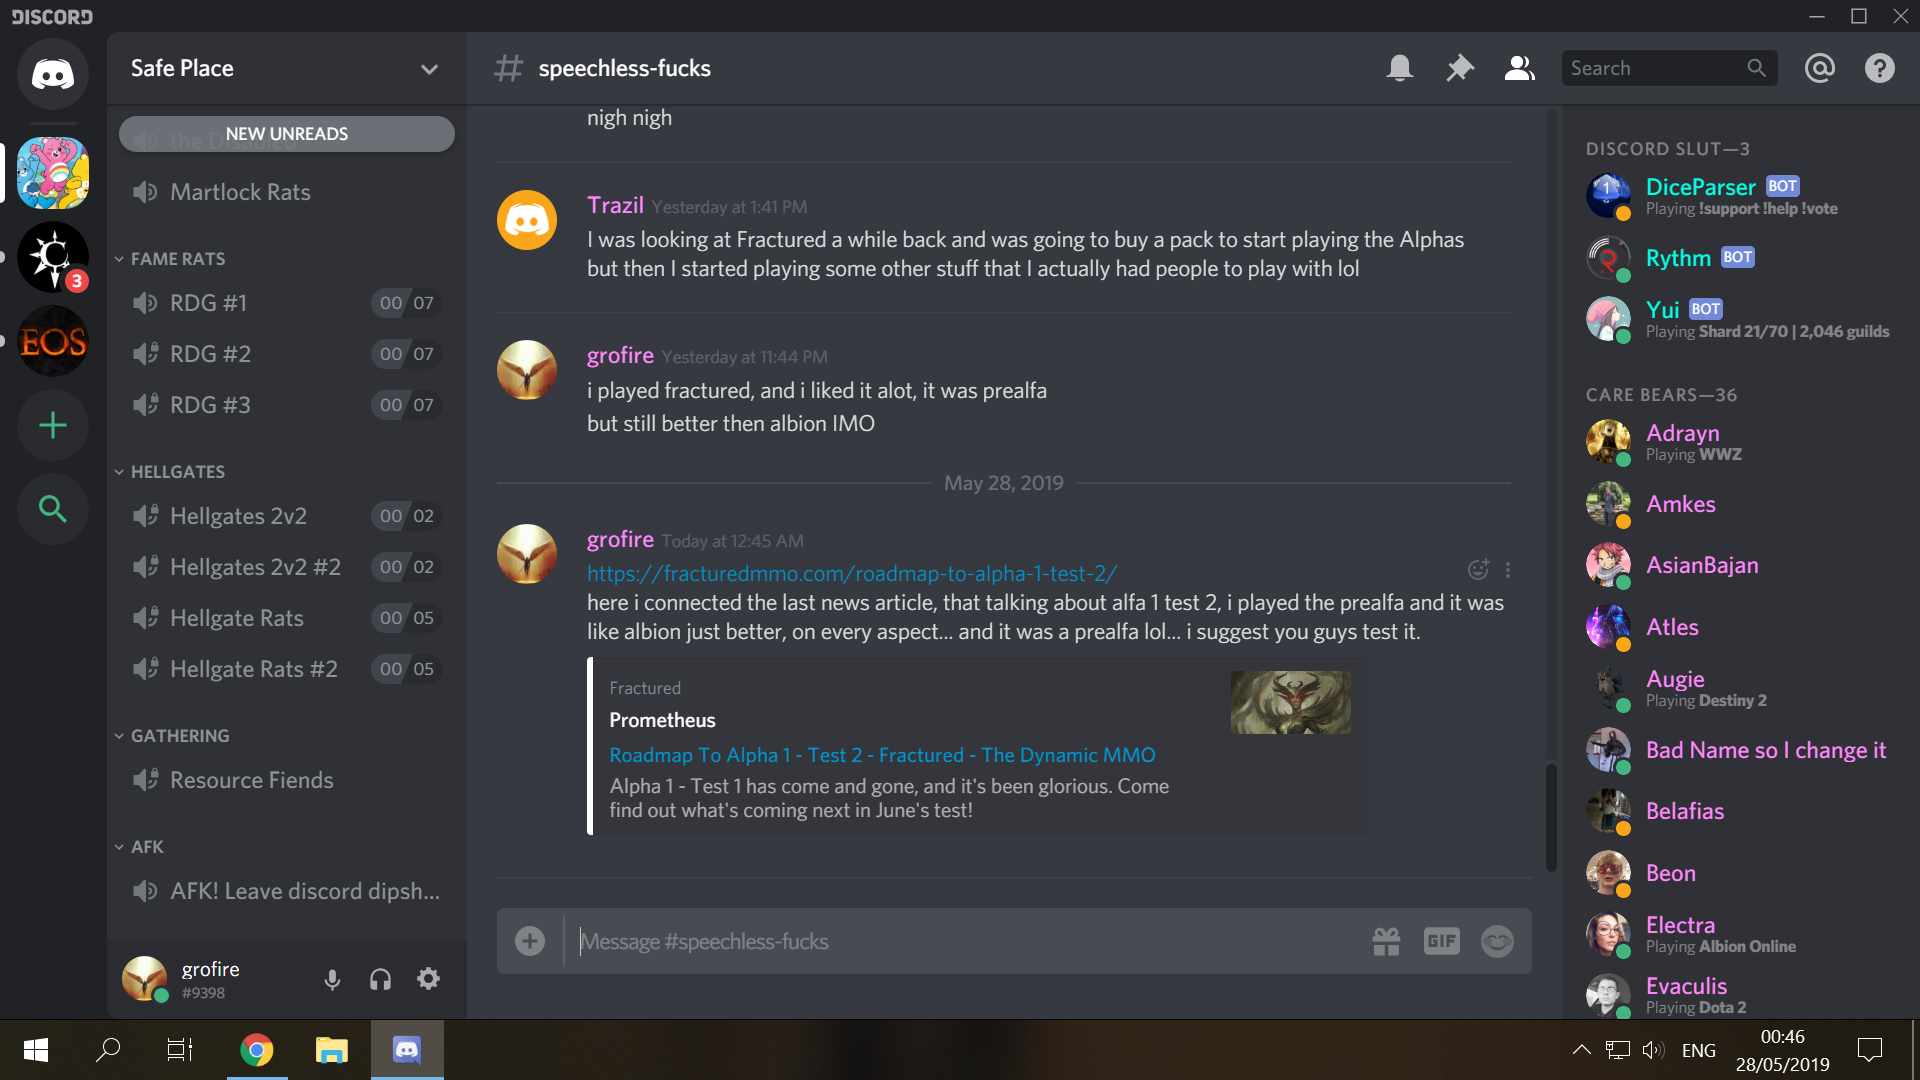
Task: Click the NEW UNREADS pill
Action: (x=286, y=134)
